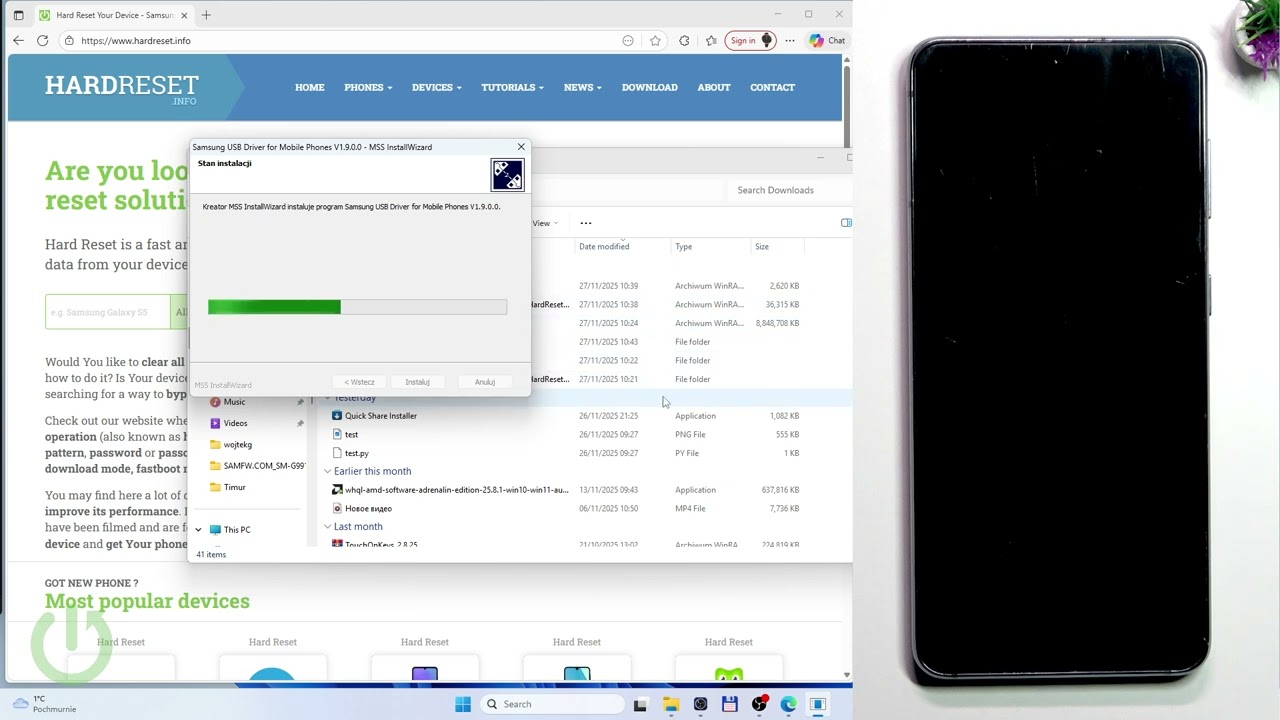Click the installation progress bar
Image resolution: width=1280 pixels, height=720 pixels.
357,307
